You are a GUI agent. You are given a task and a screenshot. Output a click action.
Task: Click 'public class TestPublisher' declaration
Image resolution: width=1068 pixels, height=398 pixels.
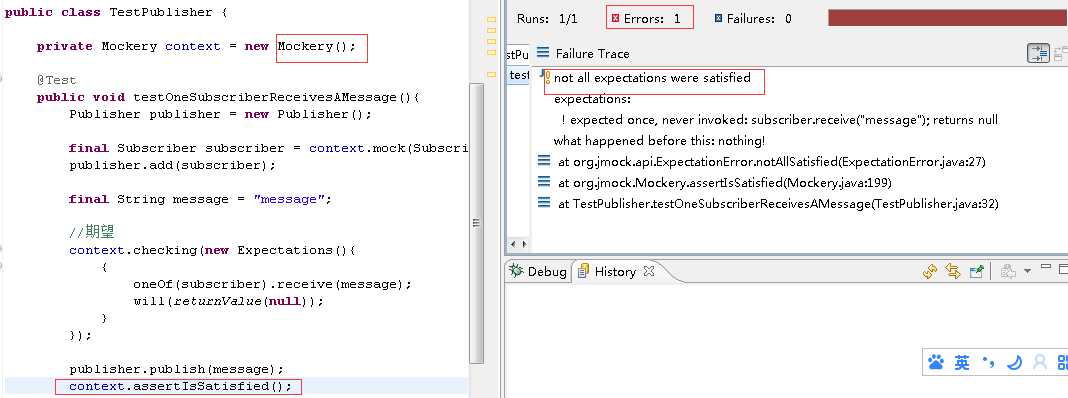(x=116, y=12)
